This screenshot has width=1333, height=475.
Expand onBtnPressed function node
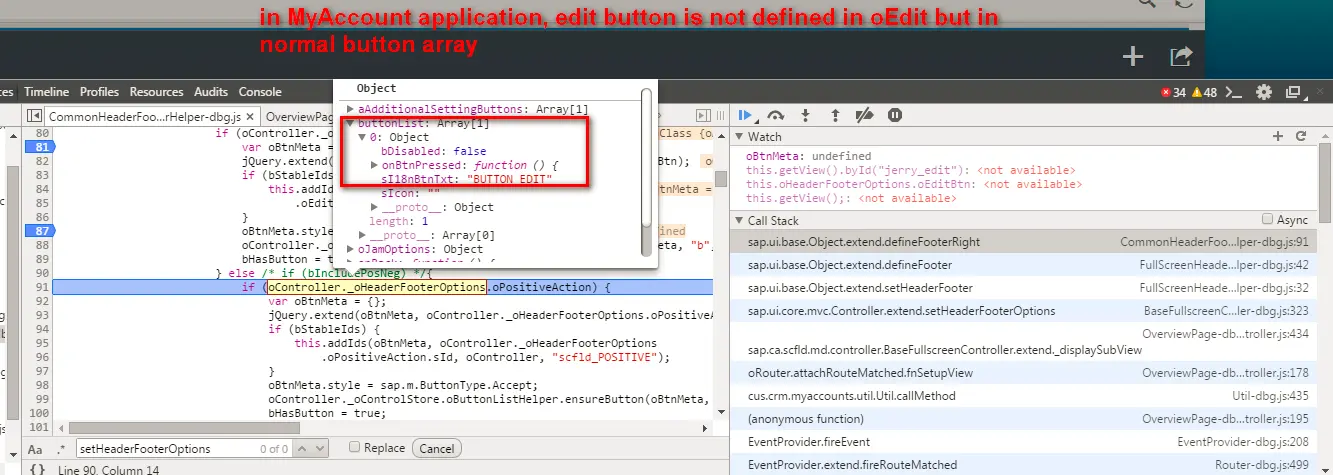(374, 165)
